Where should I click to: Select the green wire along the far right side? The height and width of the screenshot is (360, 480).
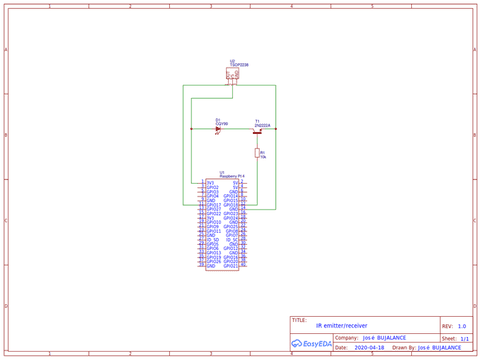coord(276,147)
